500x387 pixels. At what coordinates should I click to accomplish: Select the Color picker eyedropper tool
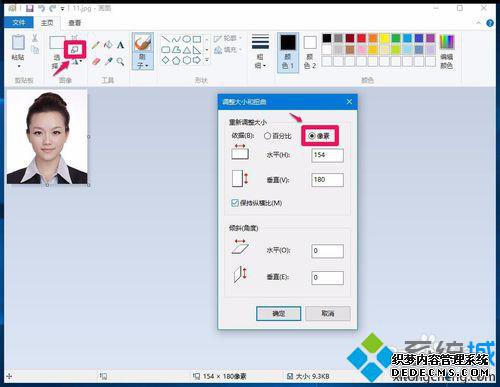[x=108, y=61]
